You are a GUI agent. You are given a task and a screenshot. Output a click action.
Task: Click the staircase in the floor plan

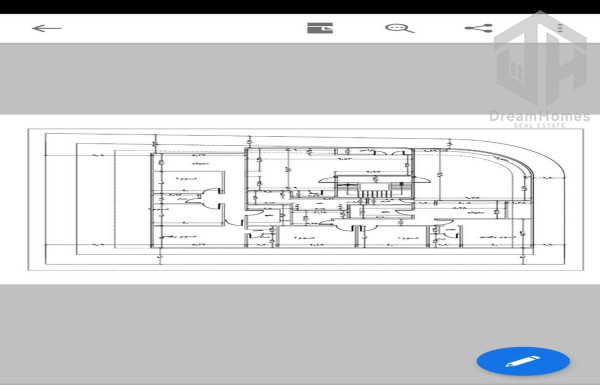point(375,190)
